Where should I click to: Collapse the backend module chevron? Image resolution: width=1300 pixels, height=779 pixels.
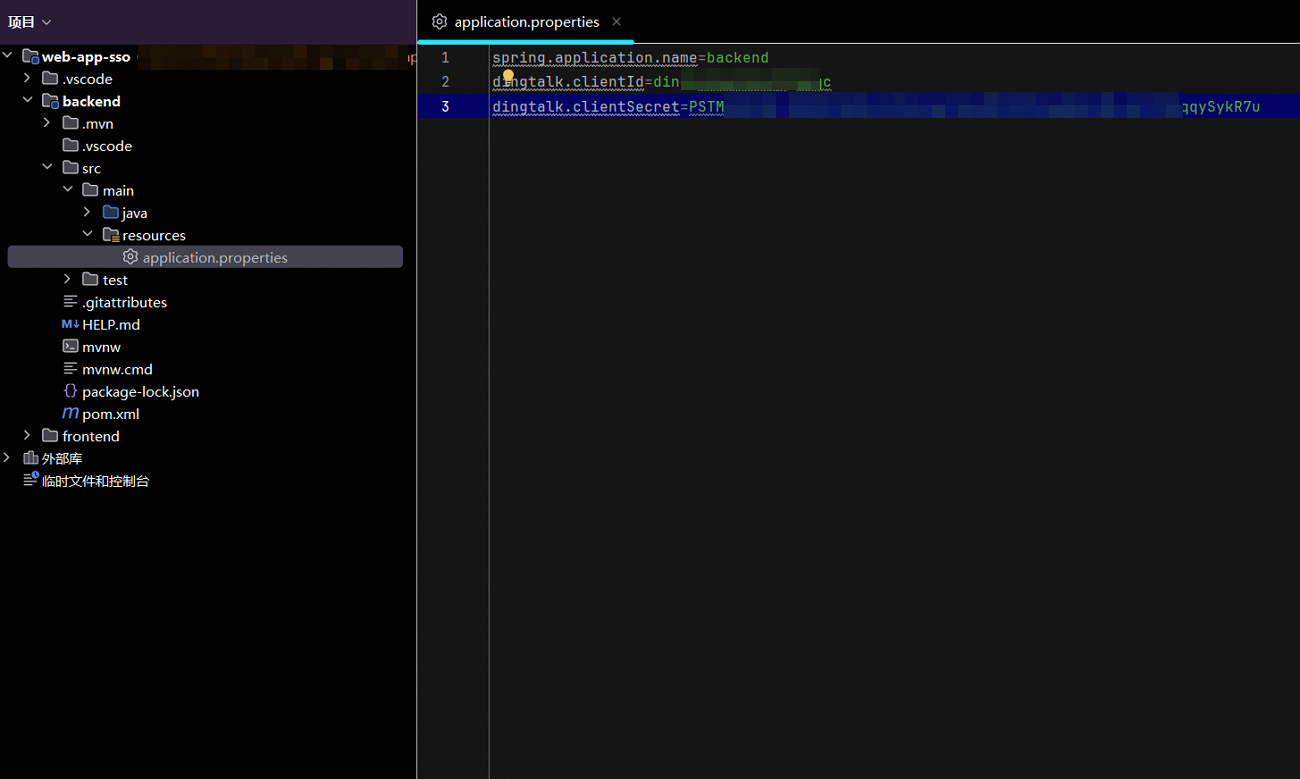(x=27, y=101)
